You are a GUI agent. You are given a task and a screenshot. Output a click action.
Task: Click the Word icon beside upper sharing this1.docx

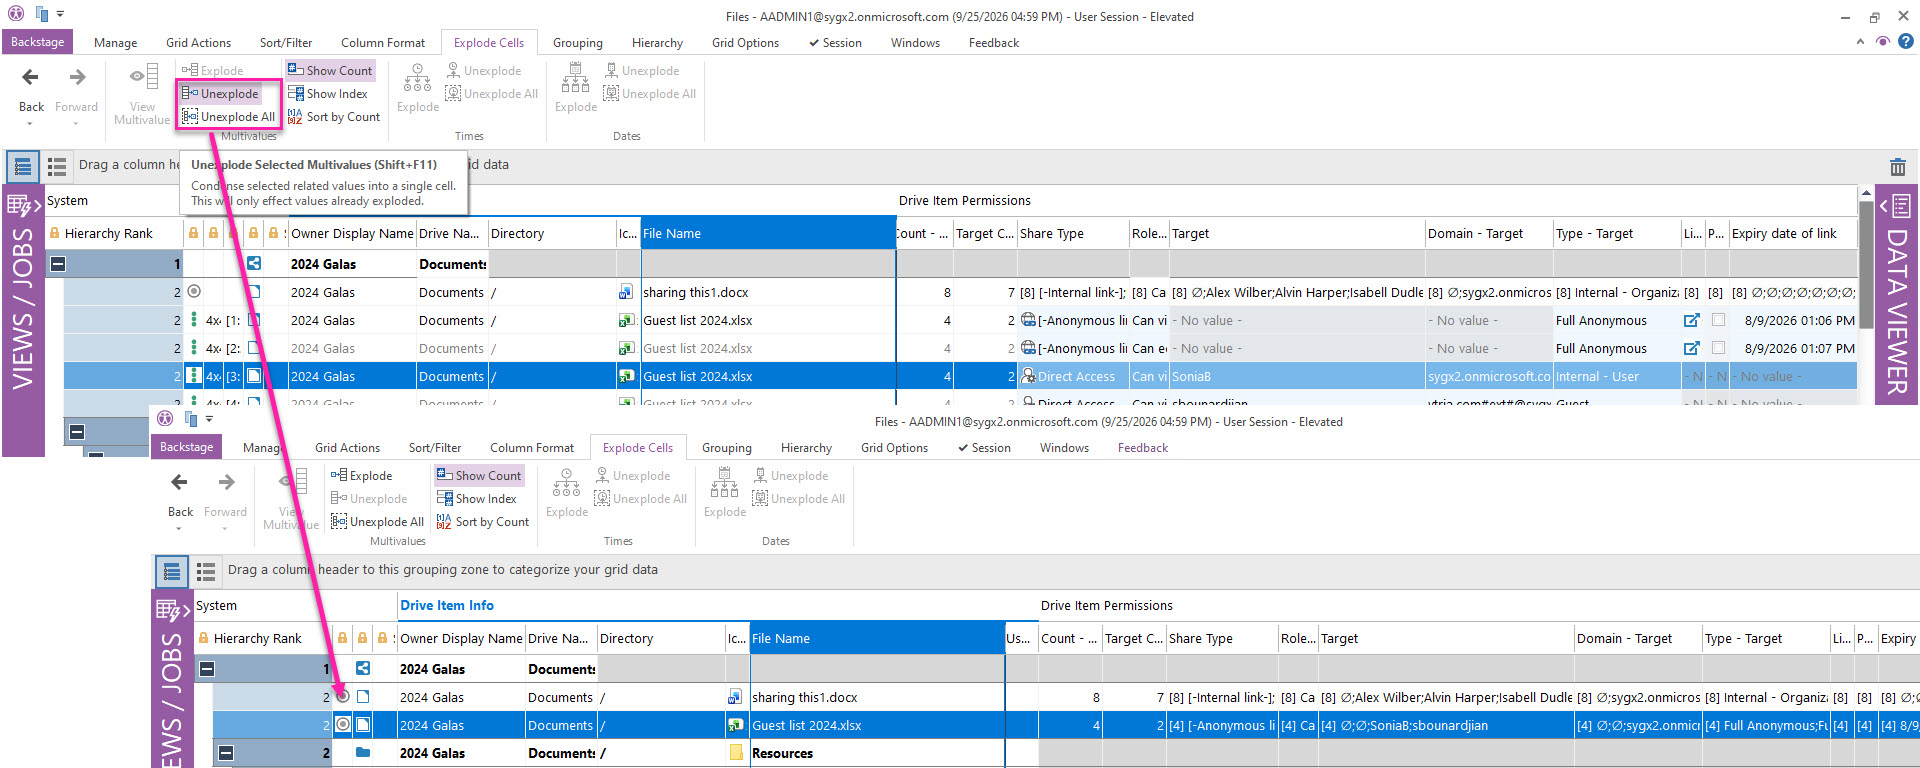pos(626,293)
